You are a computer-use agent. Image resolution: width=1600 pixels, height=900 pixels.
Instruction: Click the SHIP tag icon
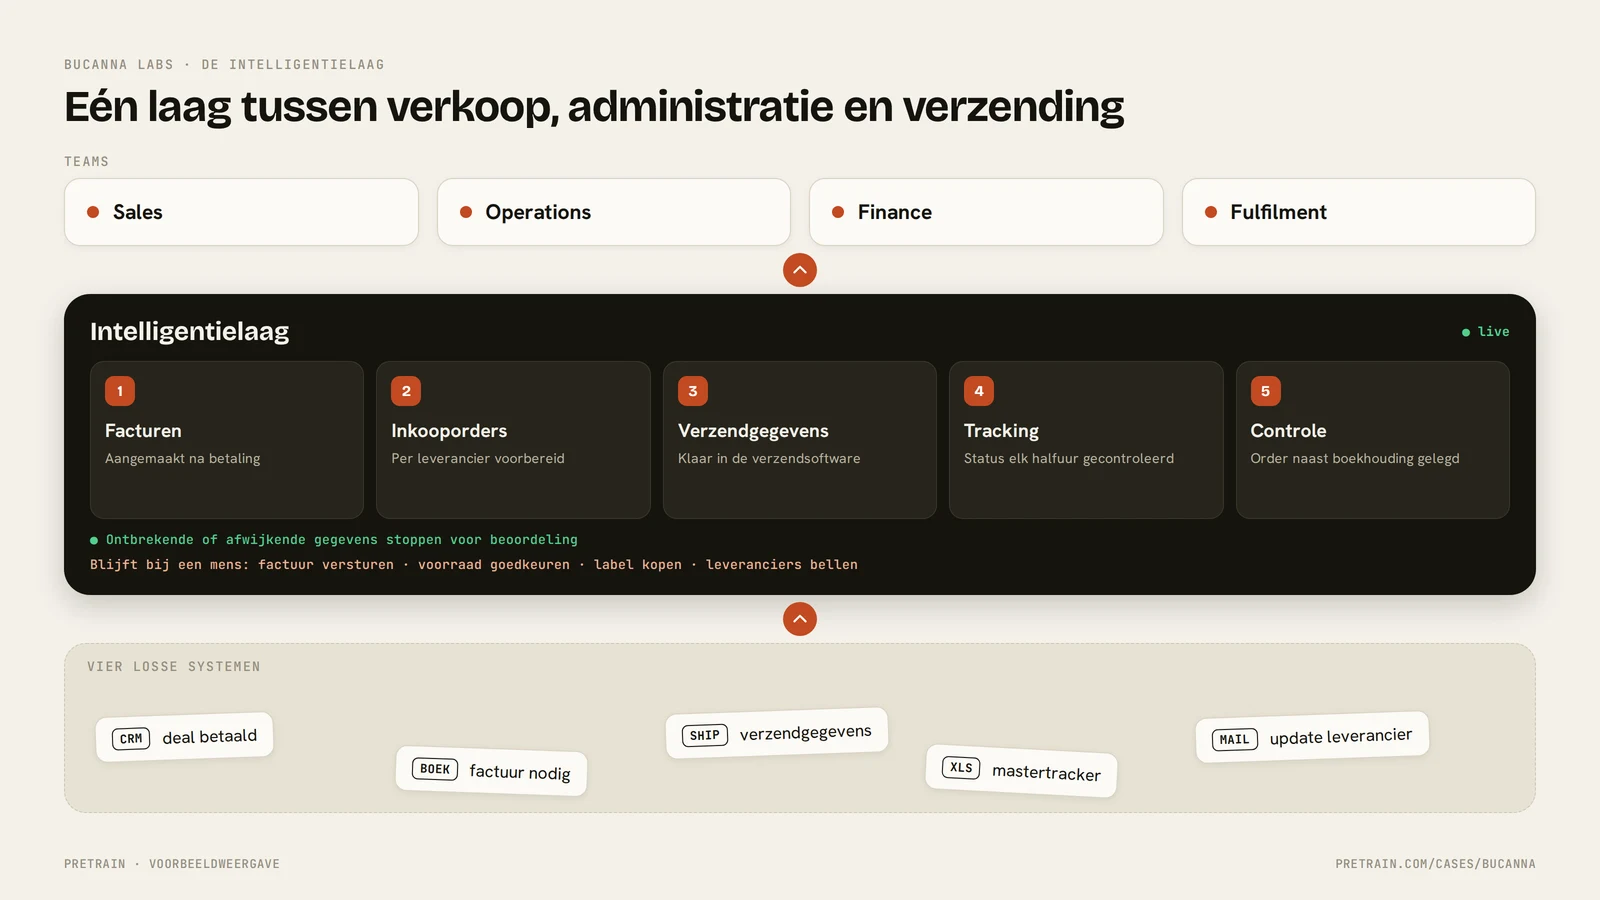(705, 735)
